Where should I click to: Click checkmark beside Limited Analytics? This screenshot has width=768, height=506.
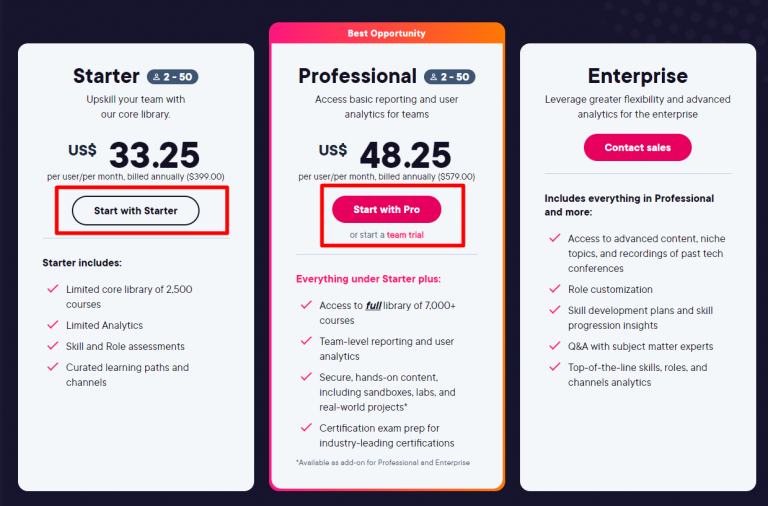(x=53, y=325)
